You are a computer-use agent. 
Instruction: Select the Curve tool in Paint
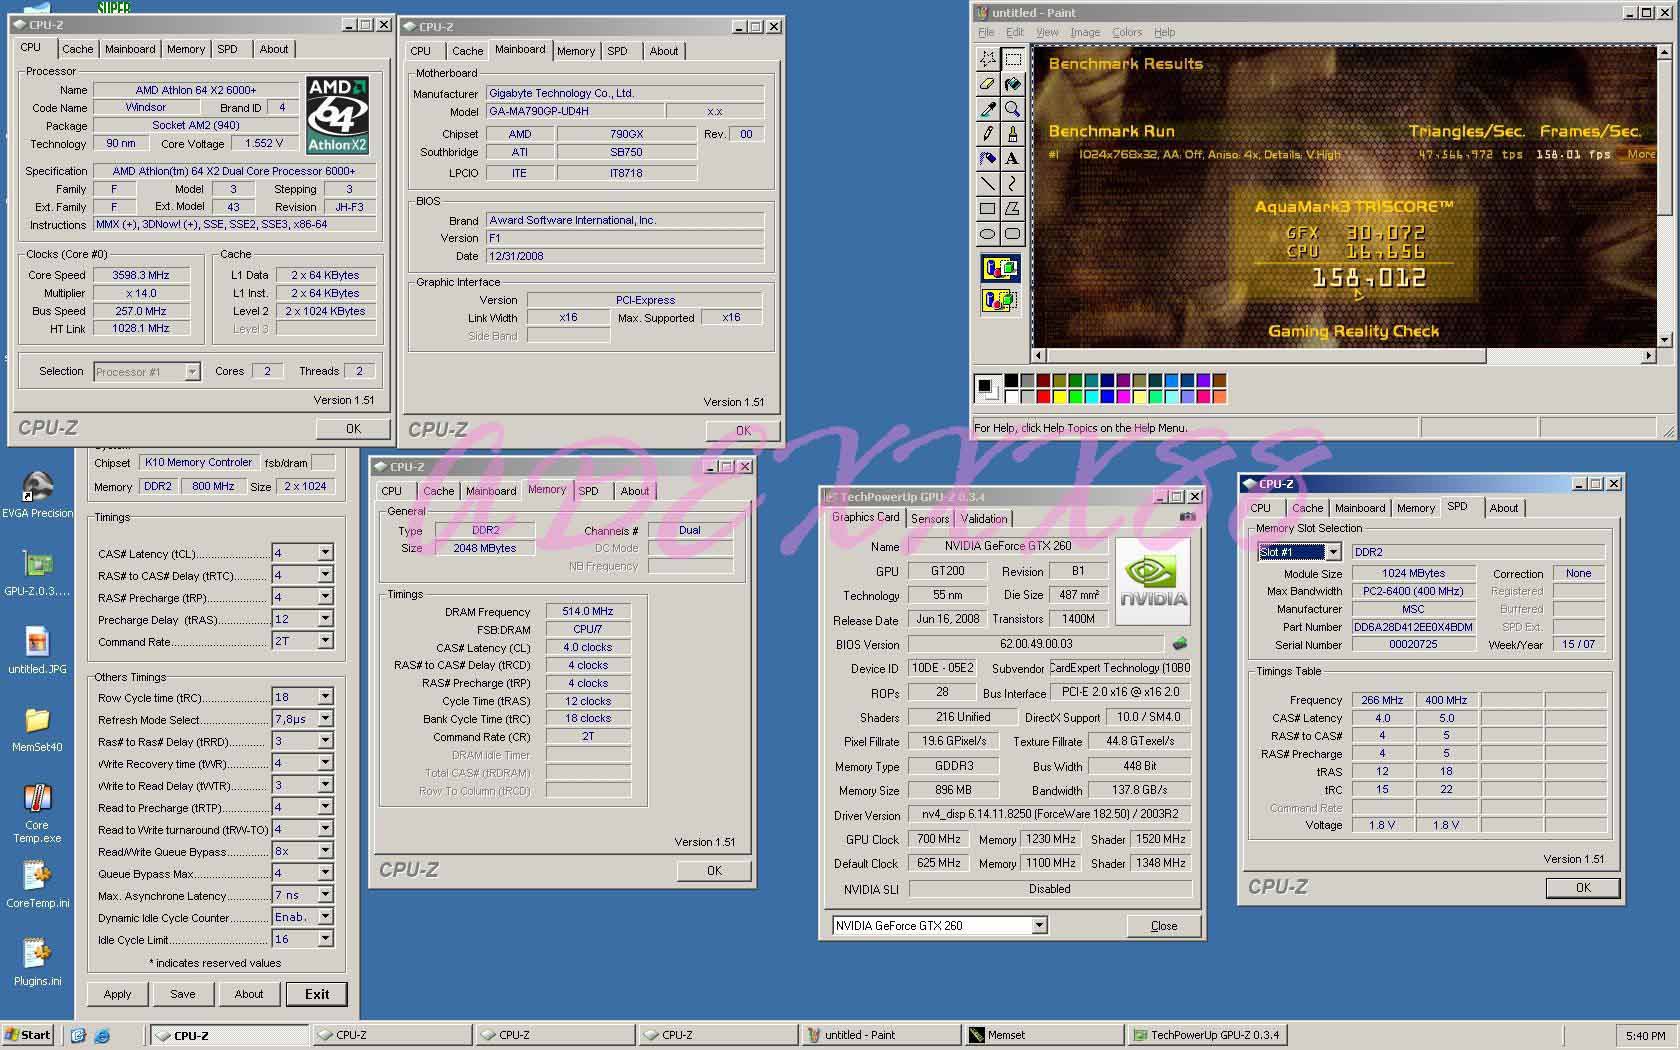click(x=1012, y=184)
